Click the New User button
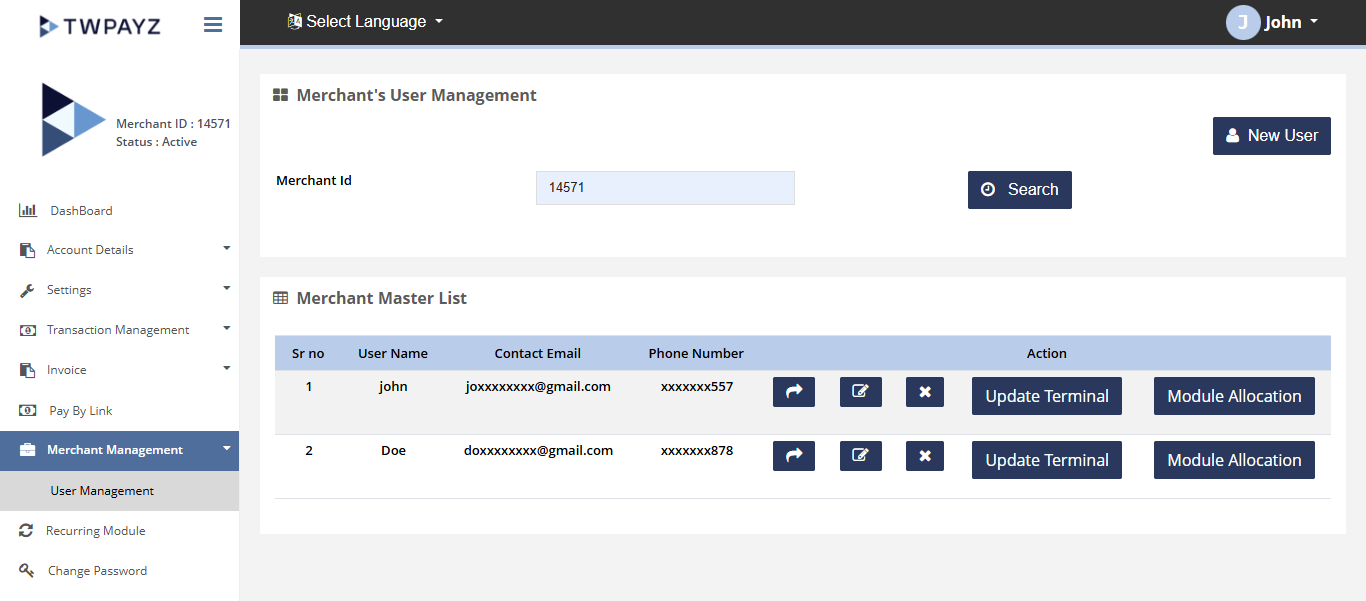The width and height of the screenshot is (1366, 601). pos(1271,136)
